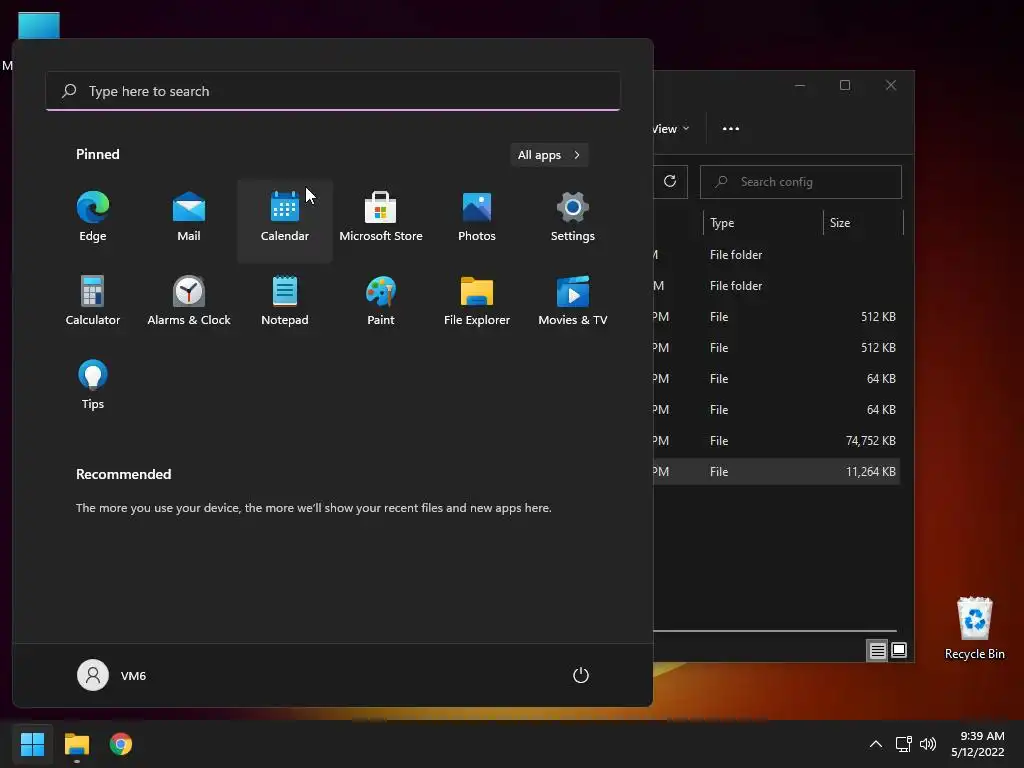1024x768 pixels.
Task: Launch Google Chrome from the taskbar
Action: (121, 744)
